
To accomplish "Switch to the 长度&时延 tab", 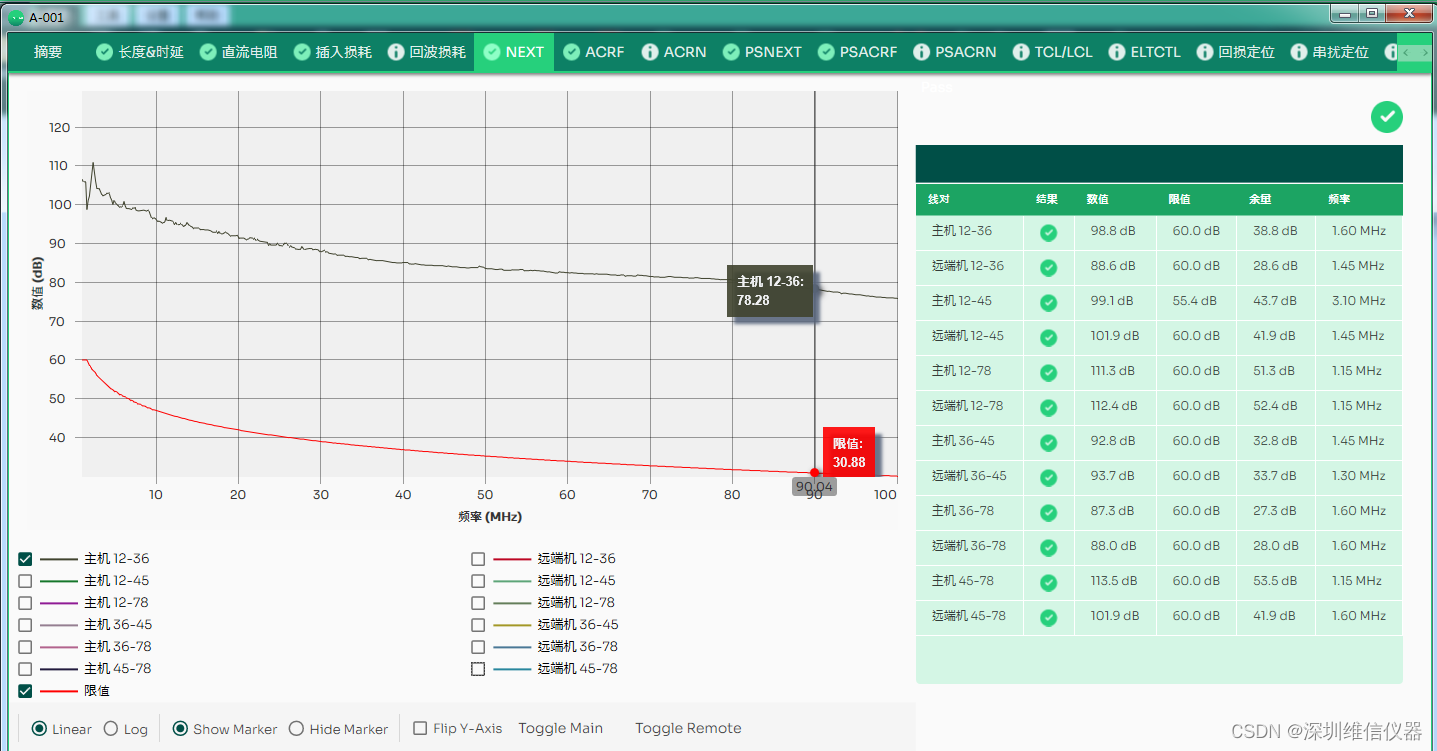I will click(x=139, y=52).
